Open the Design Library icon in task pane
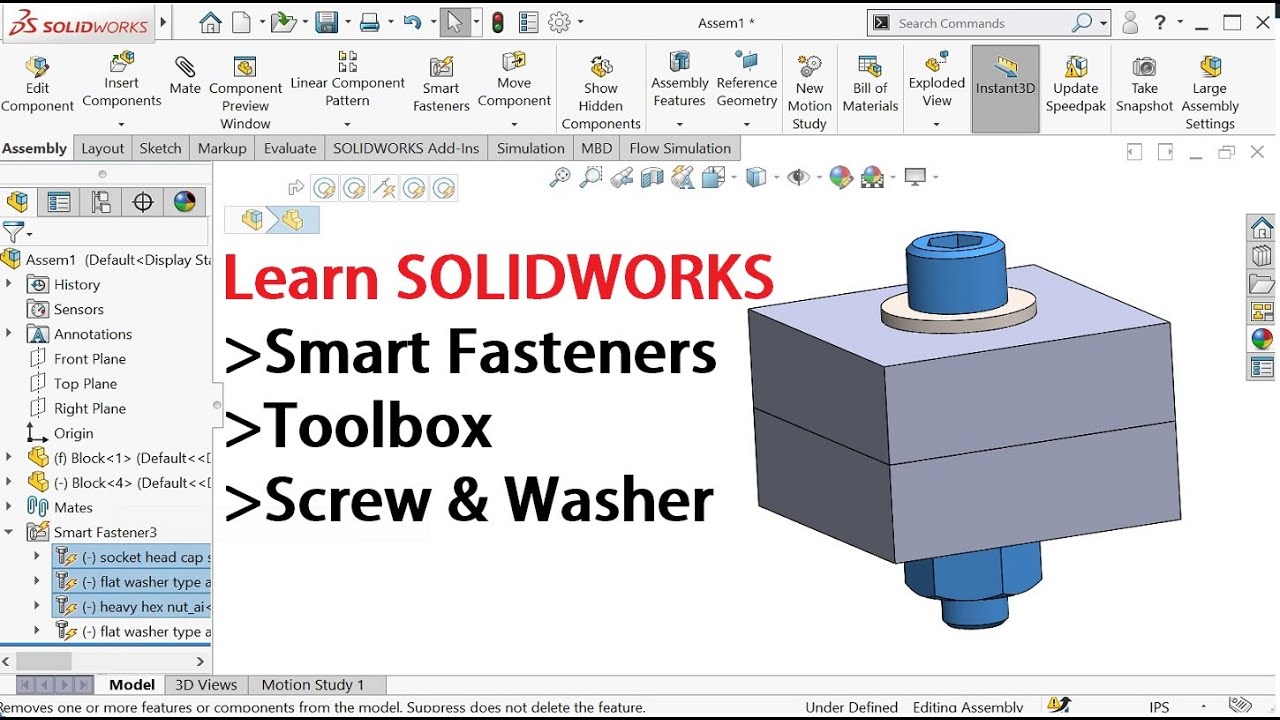Viewport: 1280px width, 720px height. (x=1262, y=255)
